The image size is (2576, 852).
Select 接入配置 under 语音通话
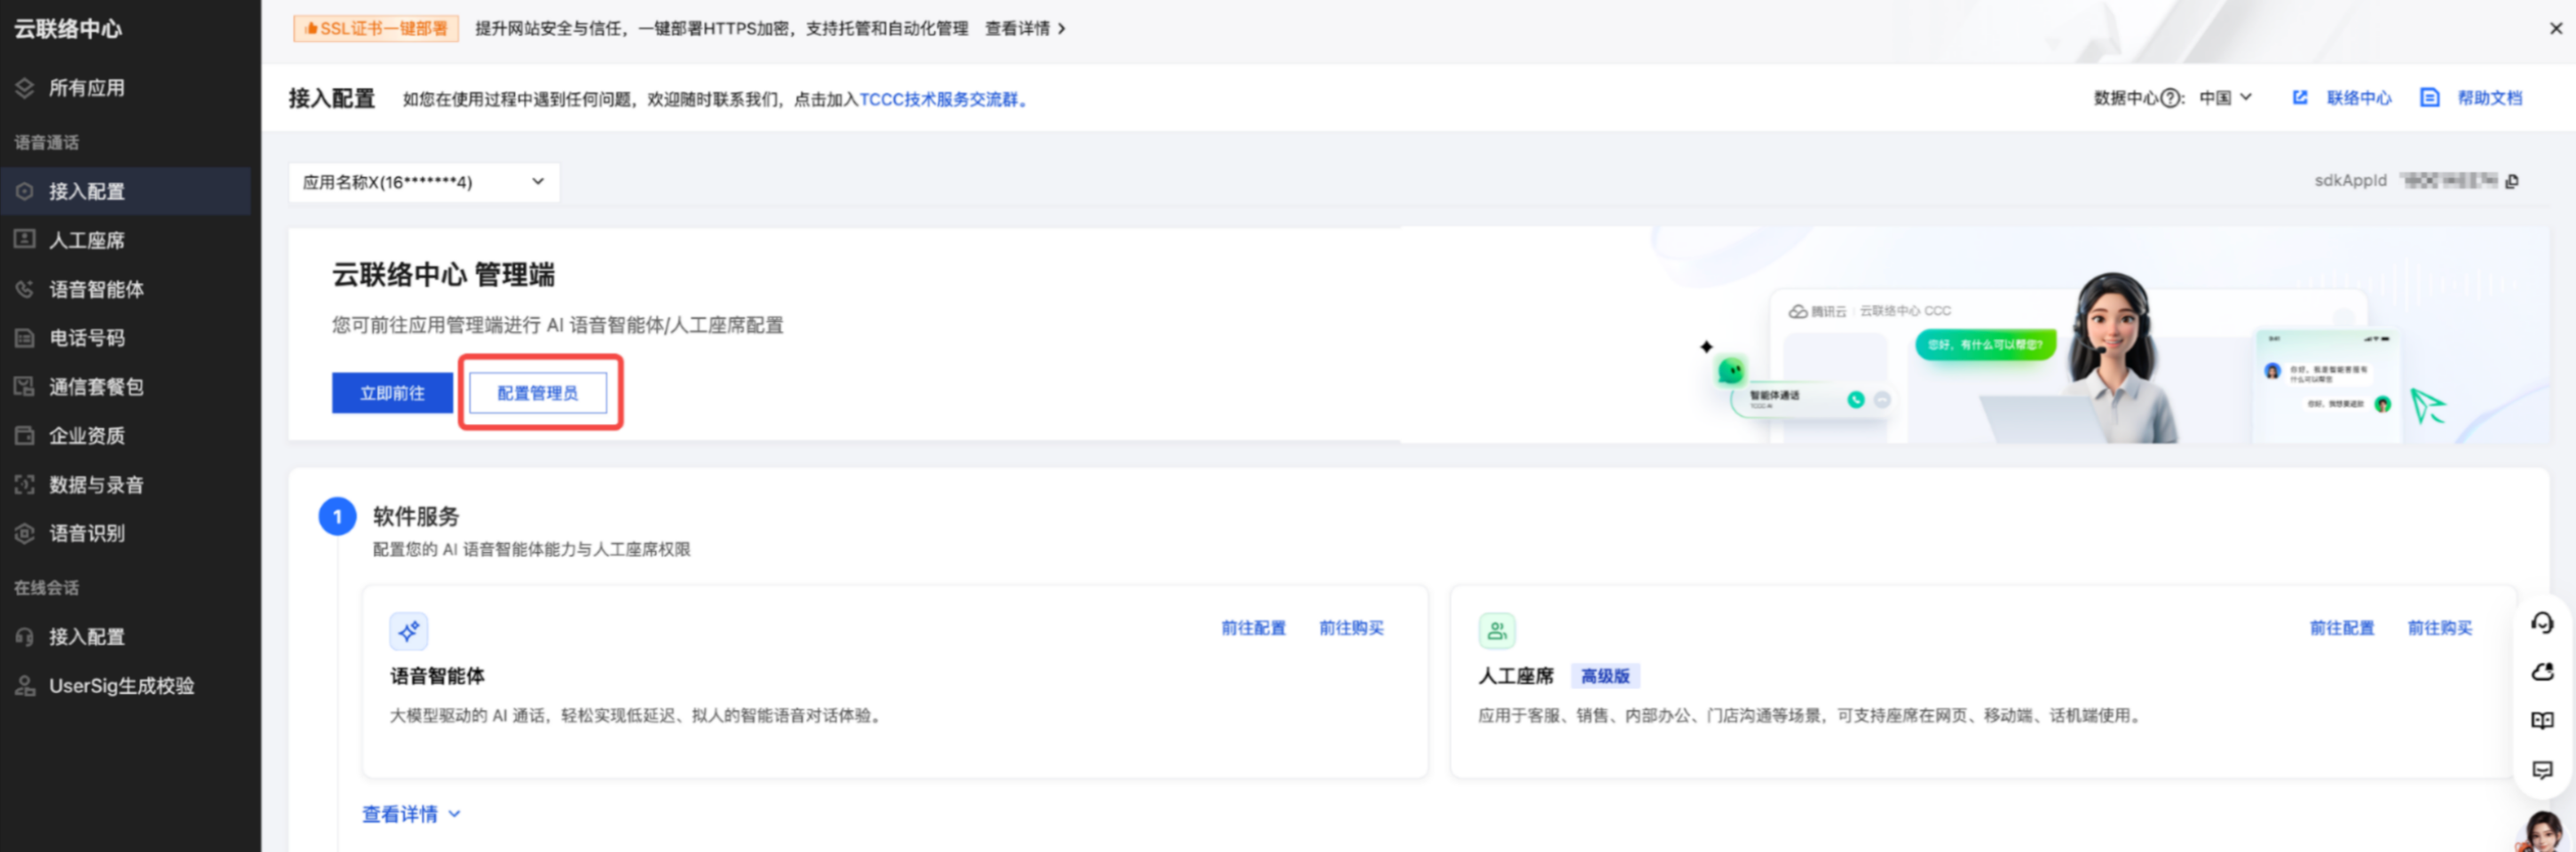pyautogui.click(x=125, y=191)
